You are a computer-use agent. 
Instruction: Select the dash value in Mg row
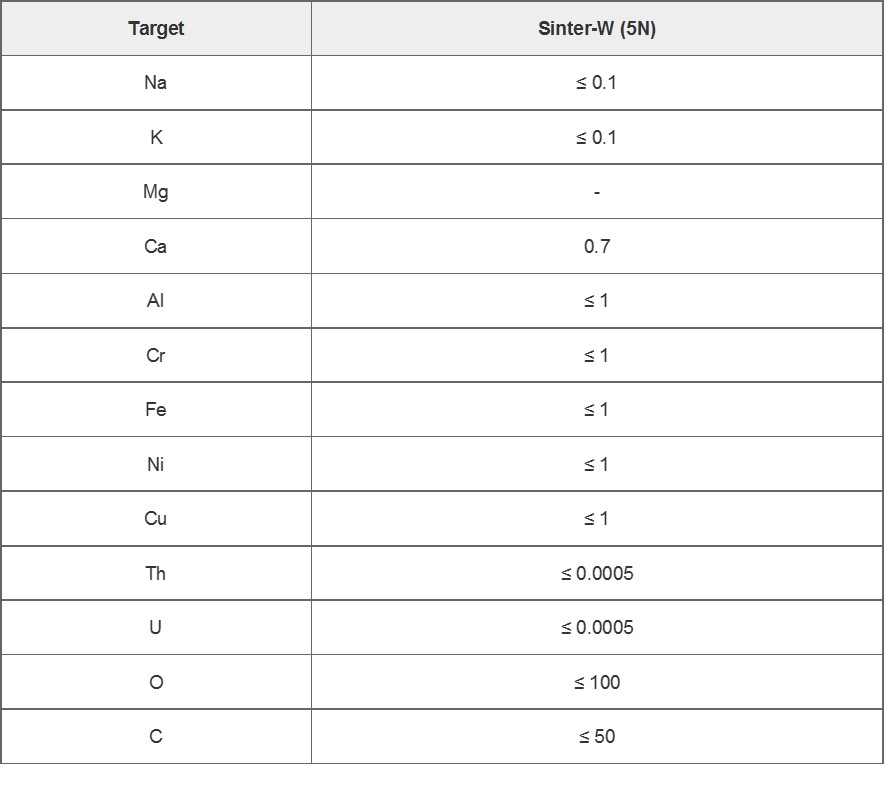[597, 193]
